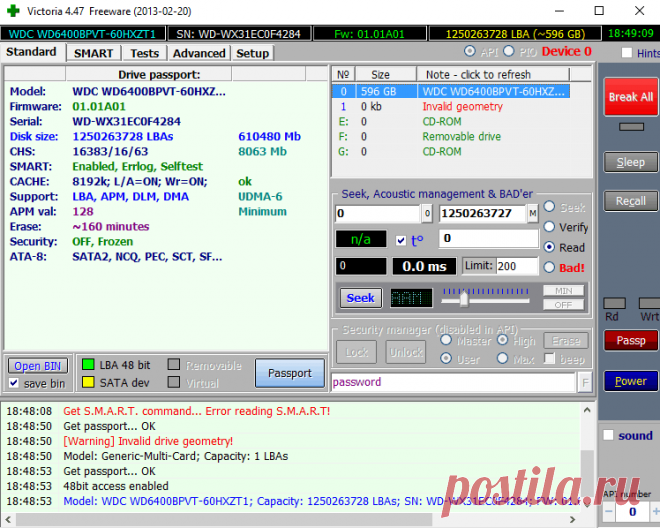Open the Tests tab
660x528 pixels.
144,53
